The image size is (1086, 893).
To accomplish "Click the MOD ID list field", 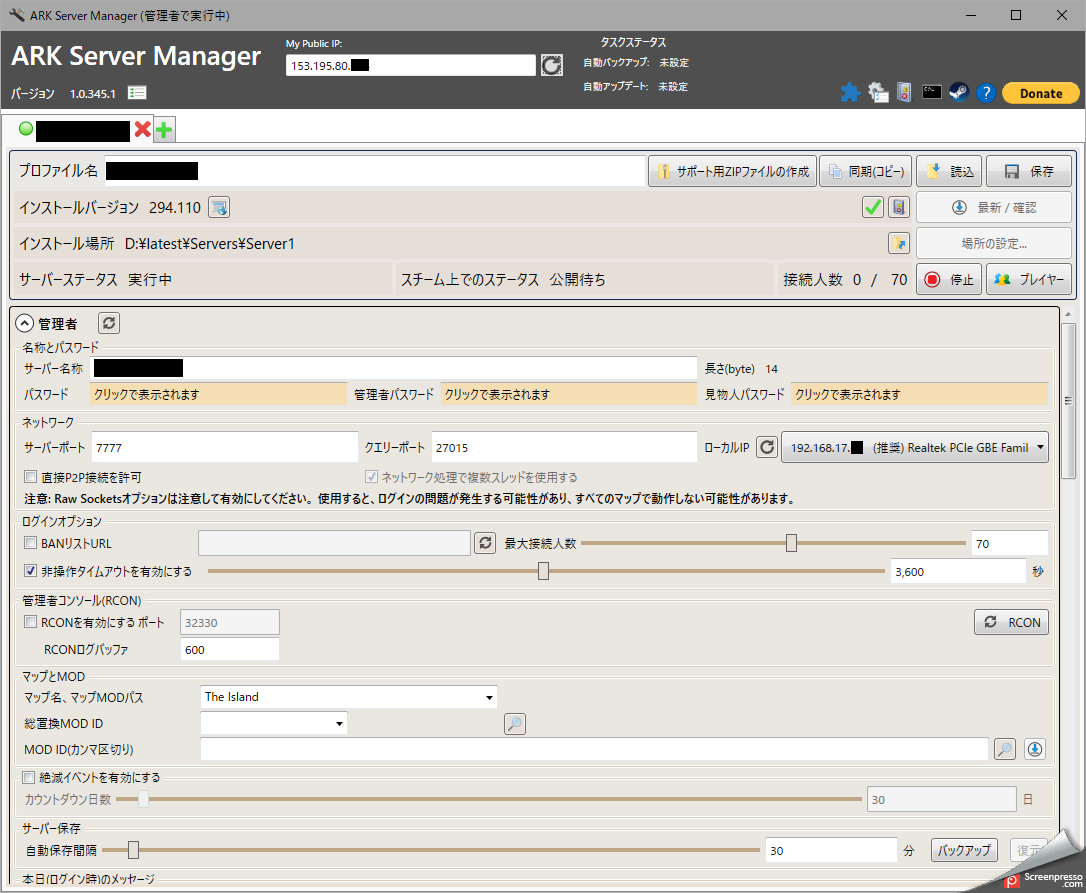I will tap(594, 749).
